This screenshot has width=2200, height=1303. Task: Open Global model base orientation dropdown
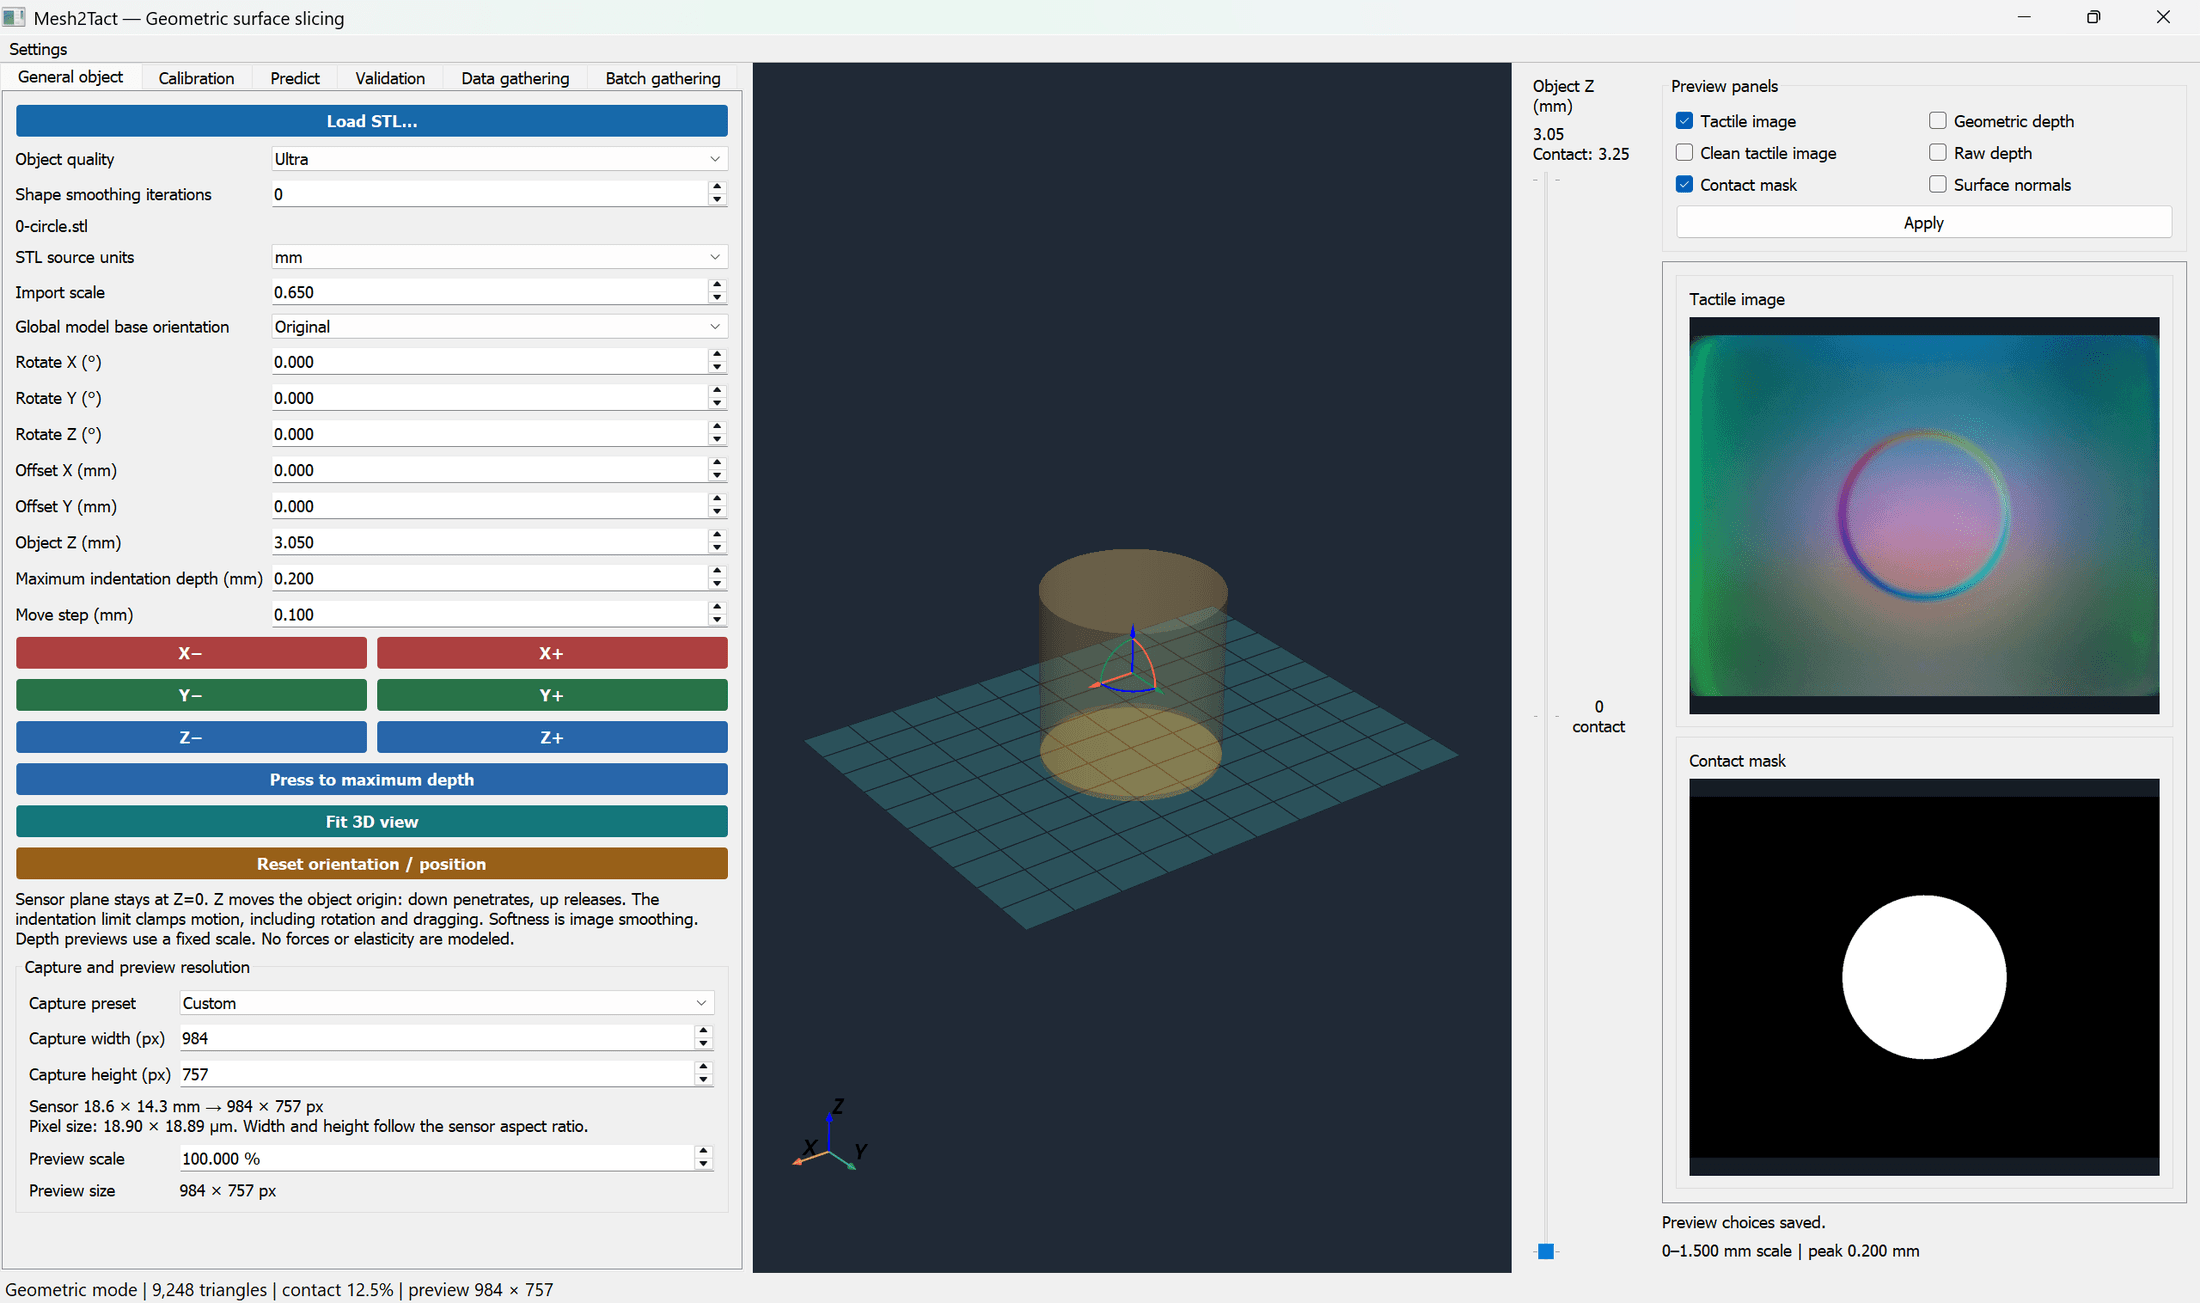click(499, 327)
